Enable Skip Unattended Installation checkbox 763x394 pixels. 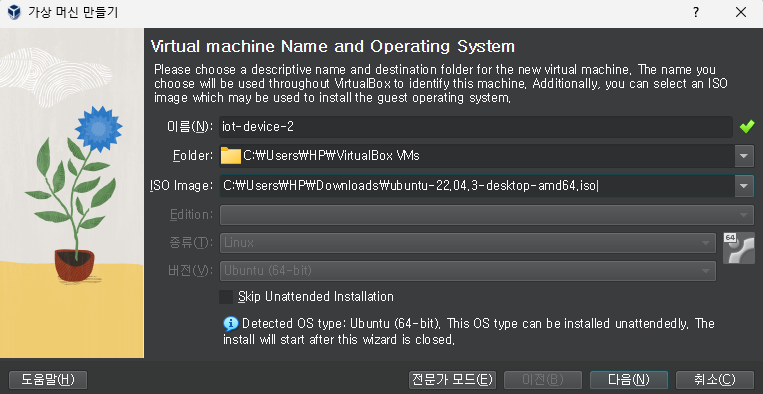click(x=226, y=297)
